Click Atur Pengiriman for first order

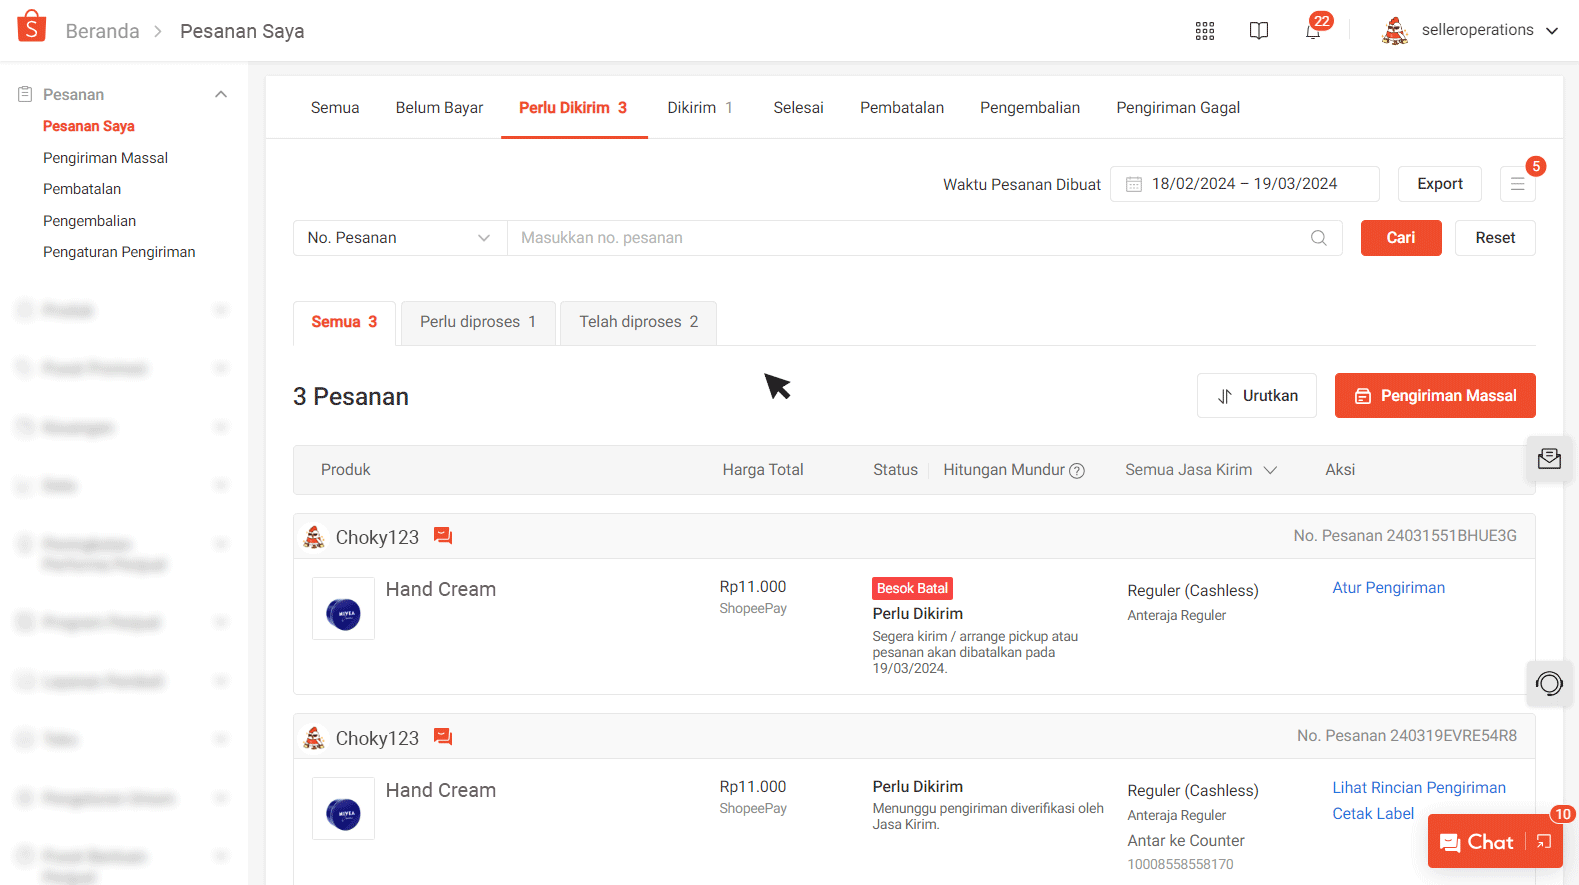pyautogui.click(x=1389, y=588)
